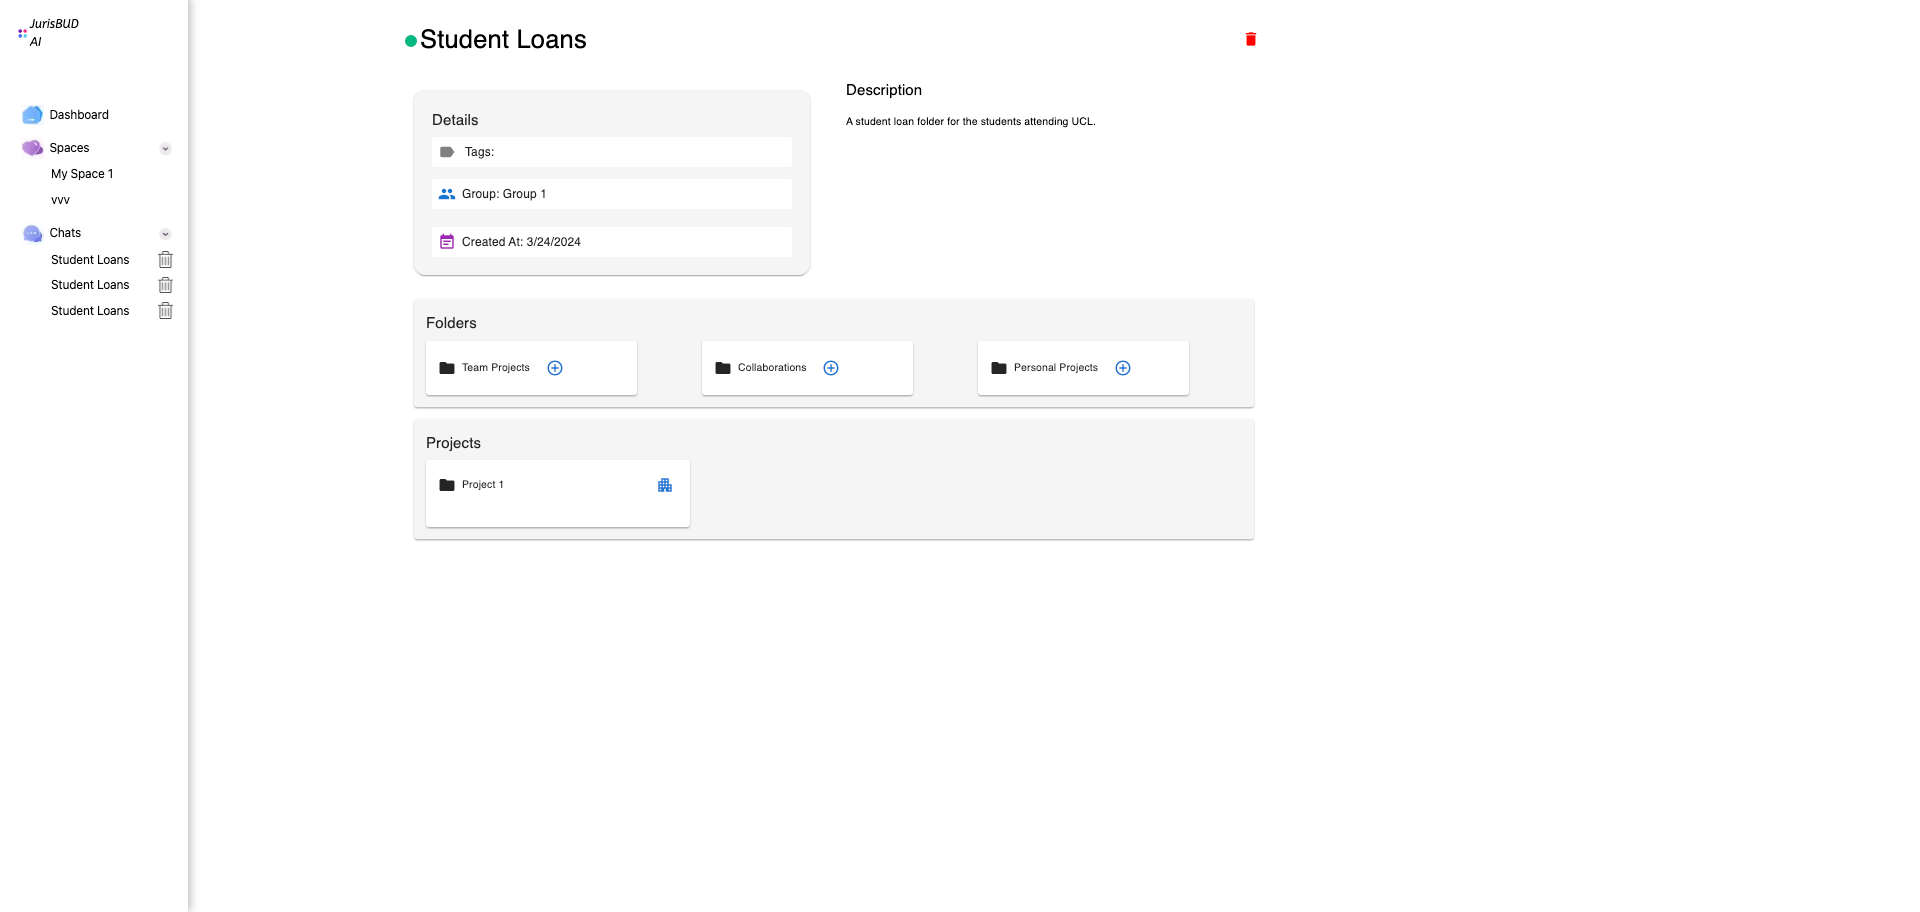The height and width of the screenshot is (912, 1920).
Task: Click plus icon beside Collaborations folder
Action: point(831,368)
